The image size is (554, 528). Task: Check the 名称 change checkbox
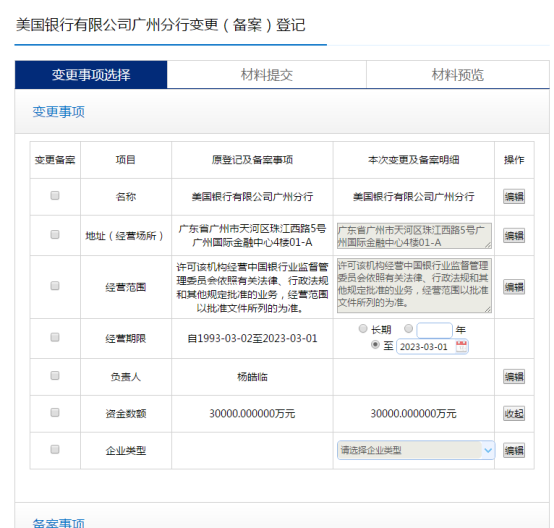[x=55, y=195]
